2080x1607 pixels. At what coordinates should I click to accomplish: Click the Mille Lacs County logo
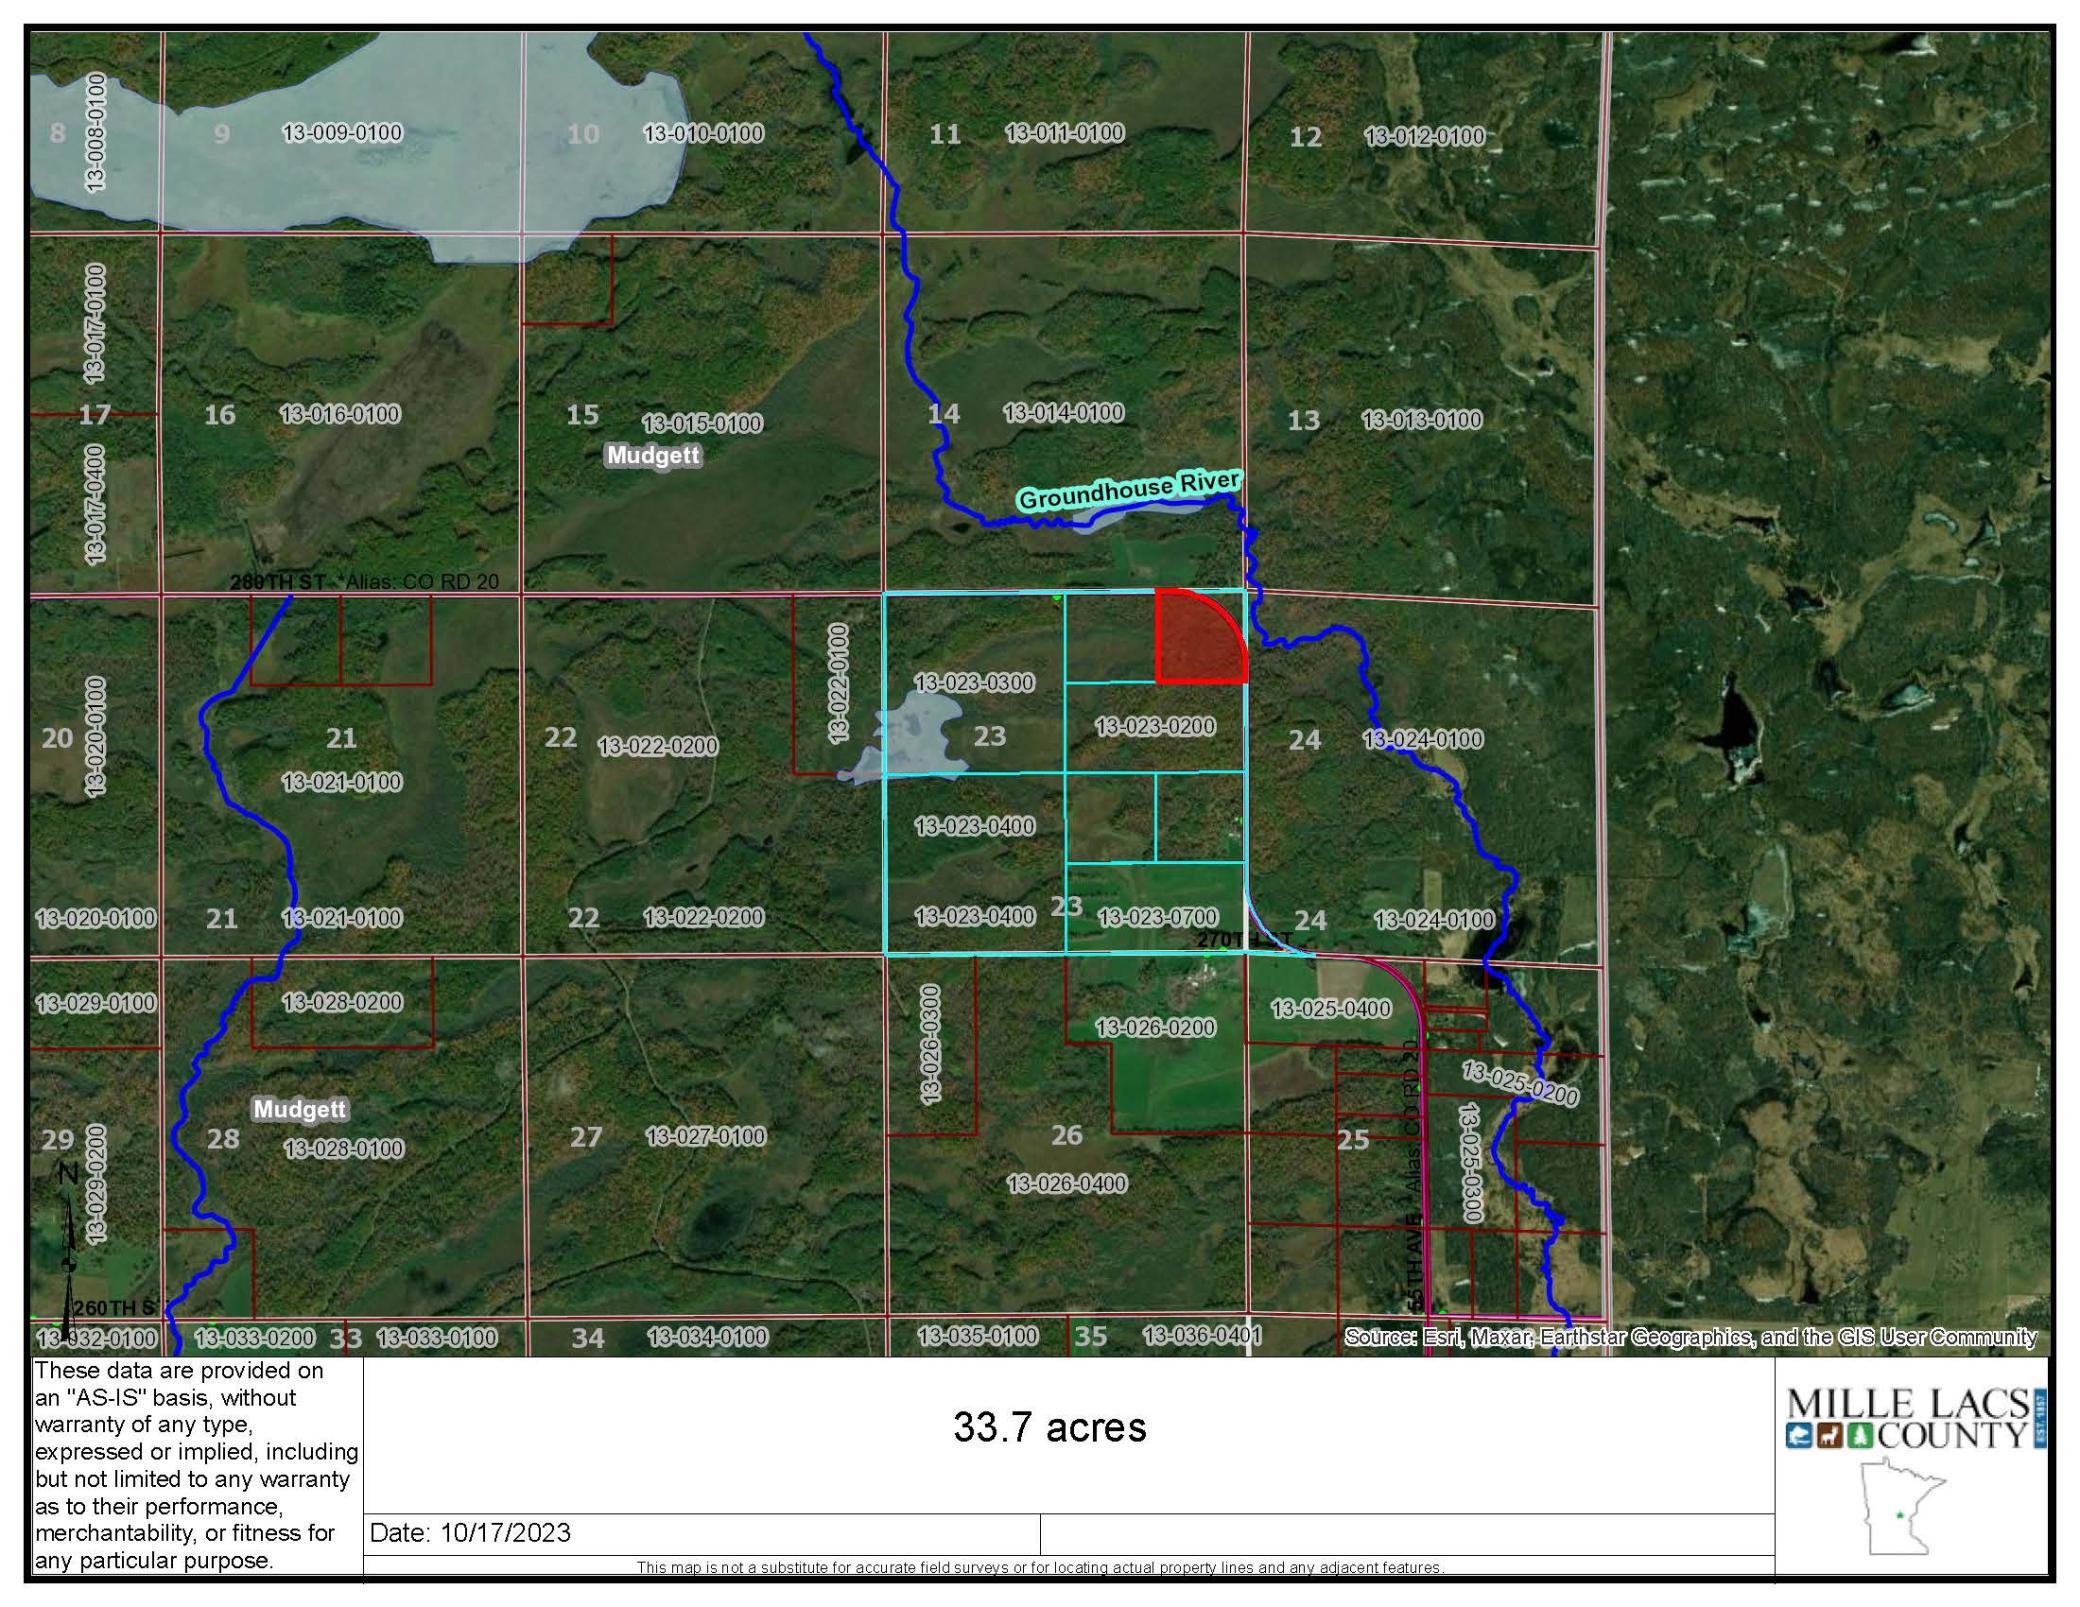pyautogui.click(x=1915, y=1418)
